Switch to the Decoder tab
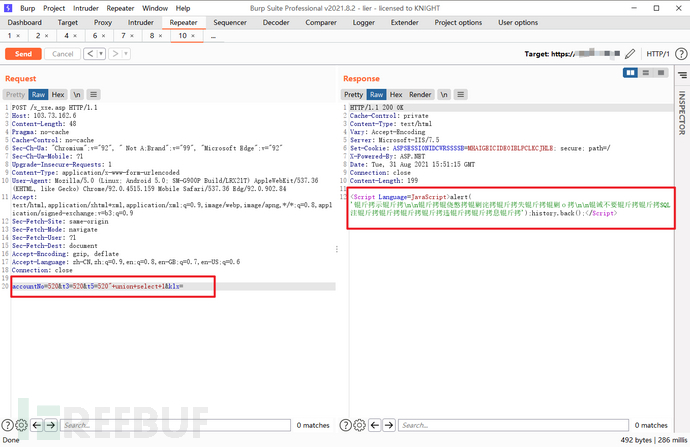690x447 pixels. coord(276,22)
